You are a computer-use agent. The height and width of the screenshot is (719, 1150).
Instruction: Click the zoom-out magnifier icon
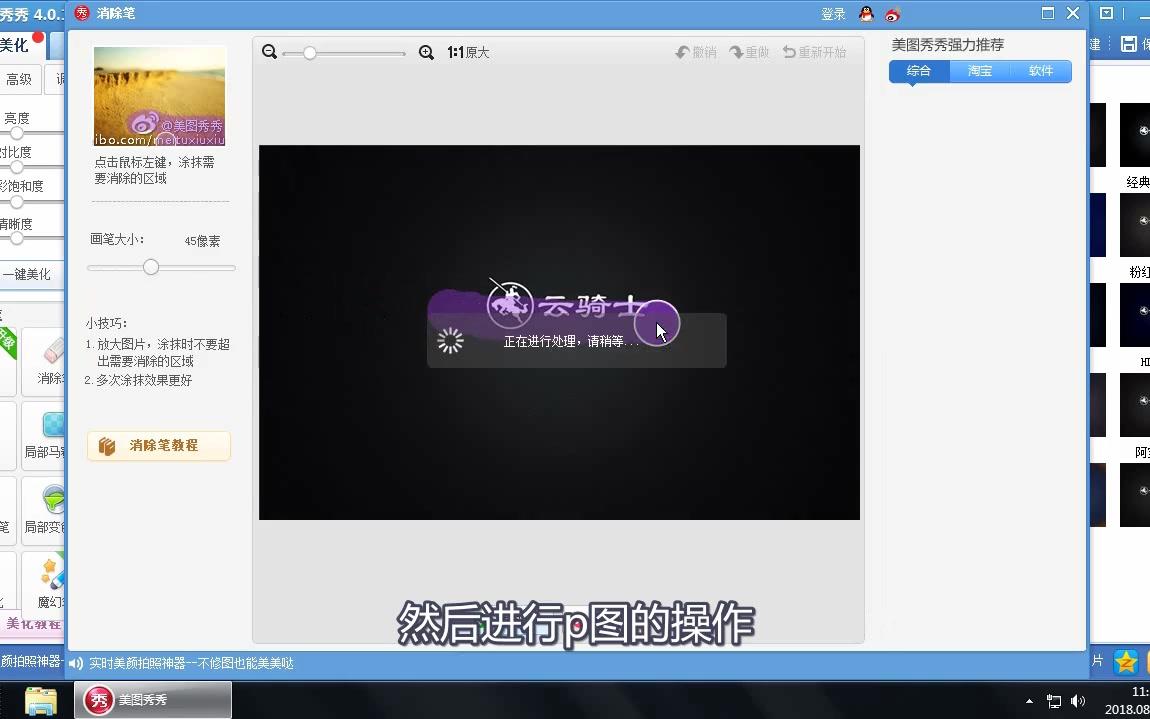(269, 51)
